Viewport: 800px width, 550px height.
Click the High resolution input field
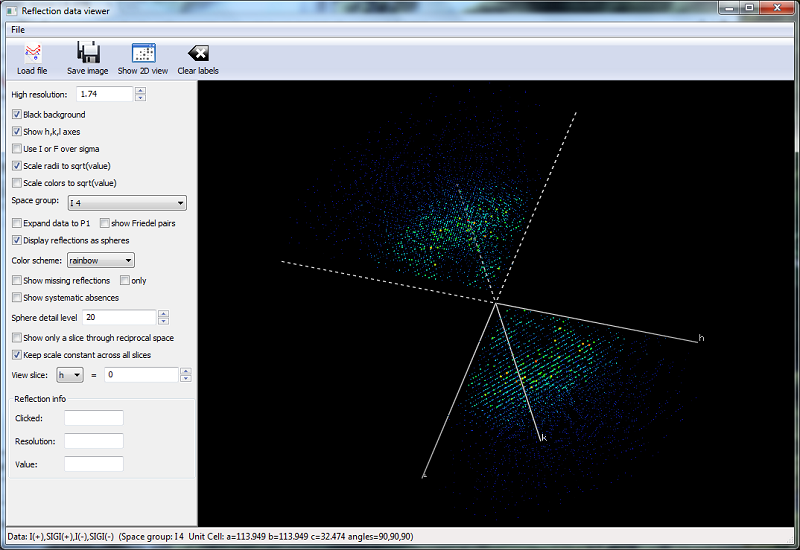[104, 94]
